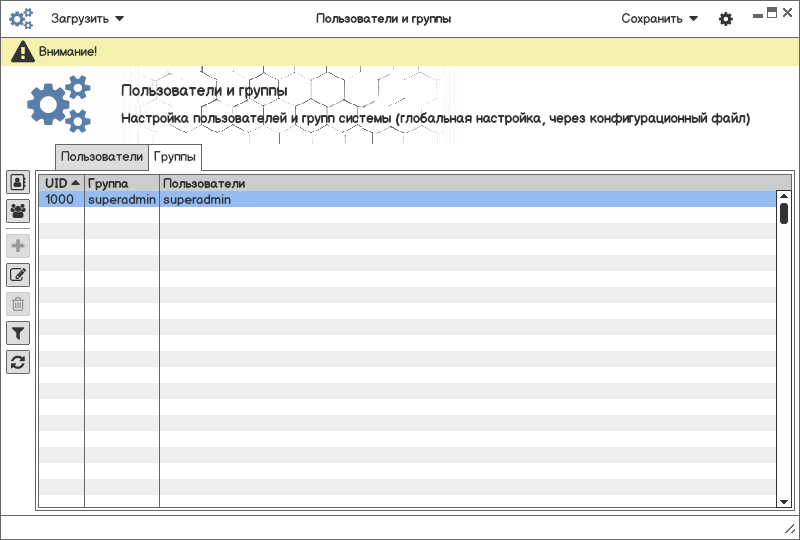Select the Группы tab
Image resolution: width=800 pixels, height=540 pixels.
tap(175, 157)
